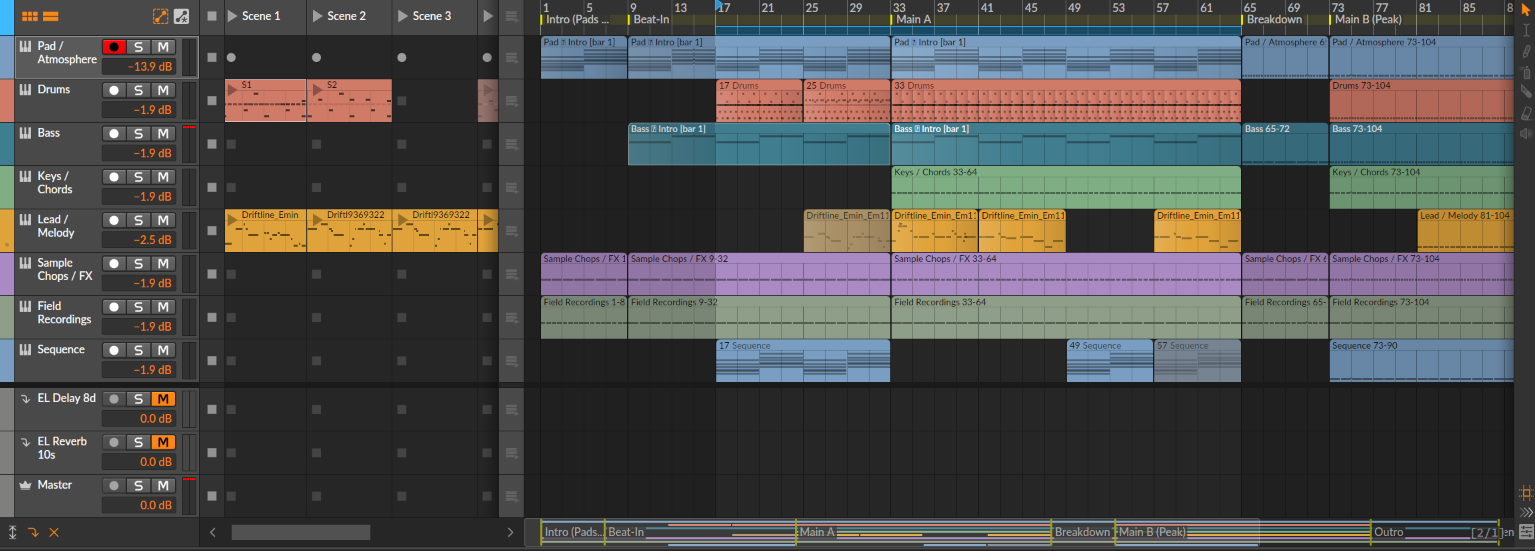Click the track height toggle icon at bottom left
The width and height of the screenshot is (1535, 551).
[x=13, y=532]
